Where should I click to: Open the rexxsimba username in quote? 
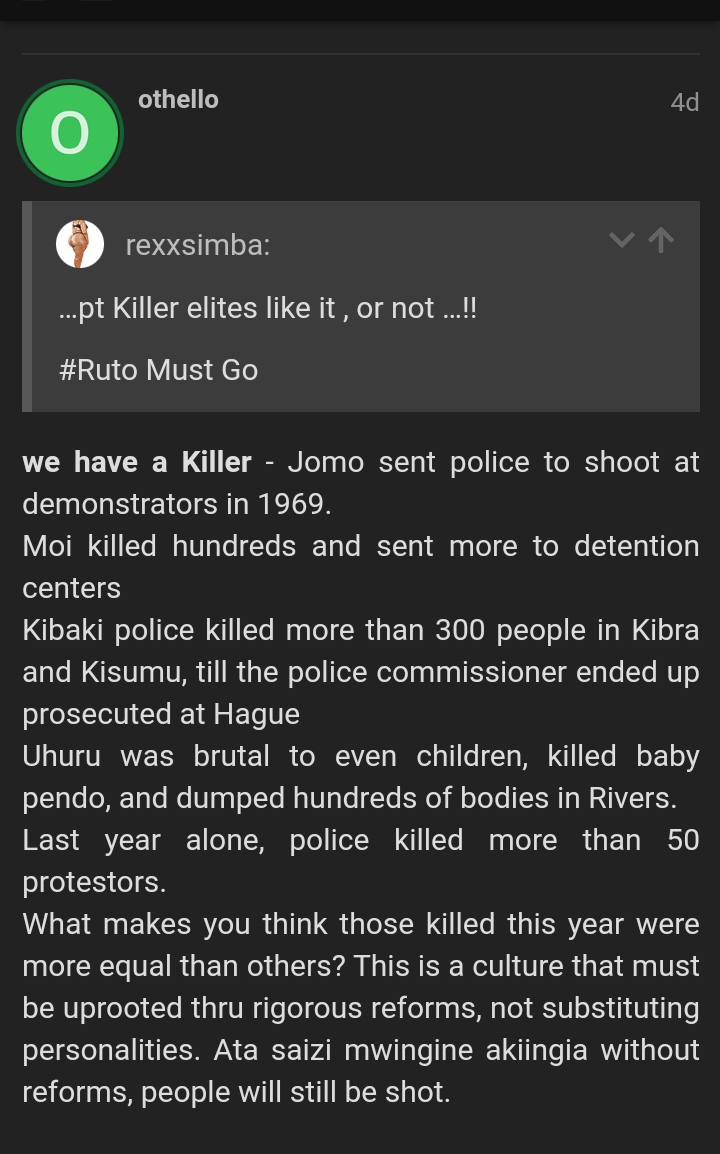coord(197,245)
